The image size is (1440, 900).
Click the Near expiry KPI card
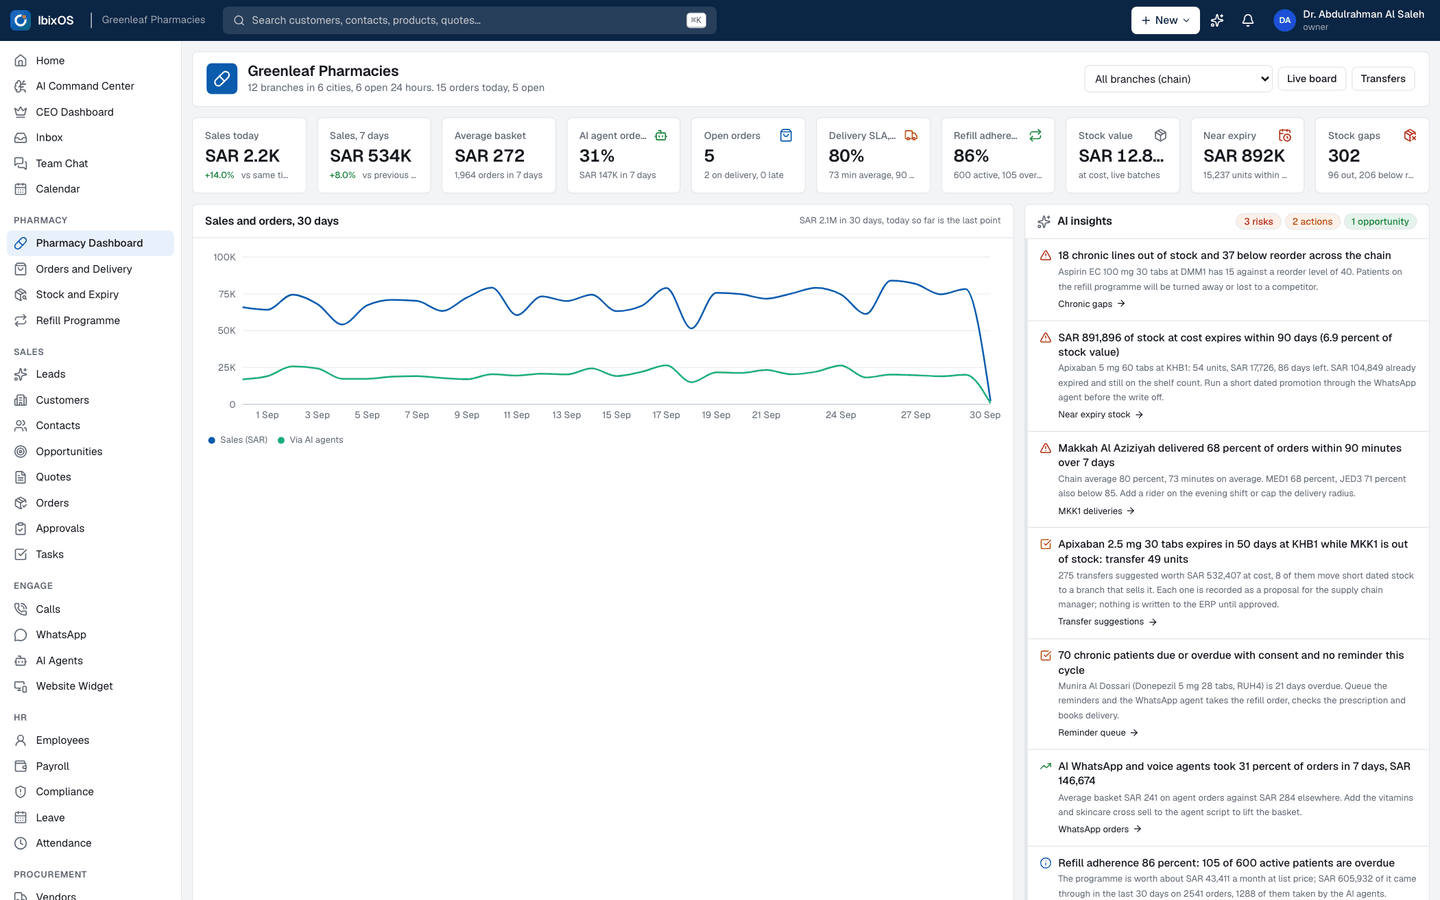tap(1247, 155)
